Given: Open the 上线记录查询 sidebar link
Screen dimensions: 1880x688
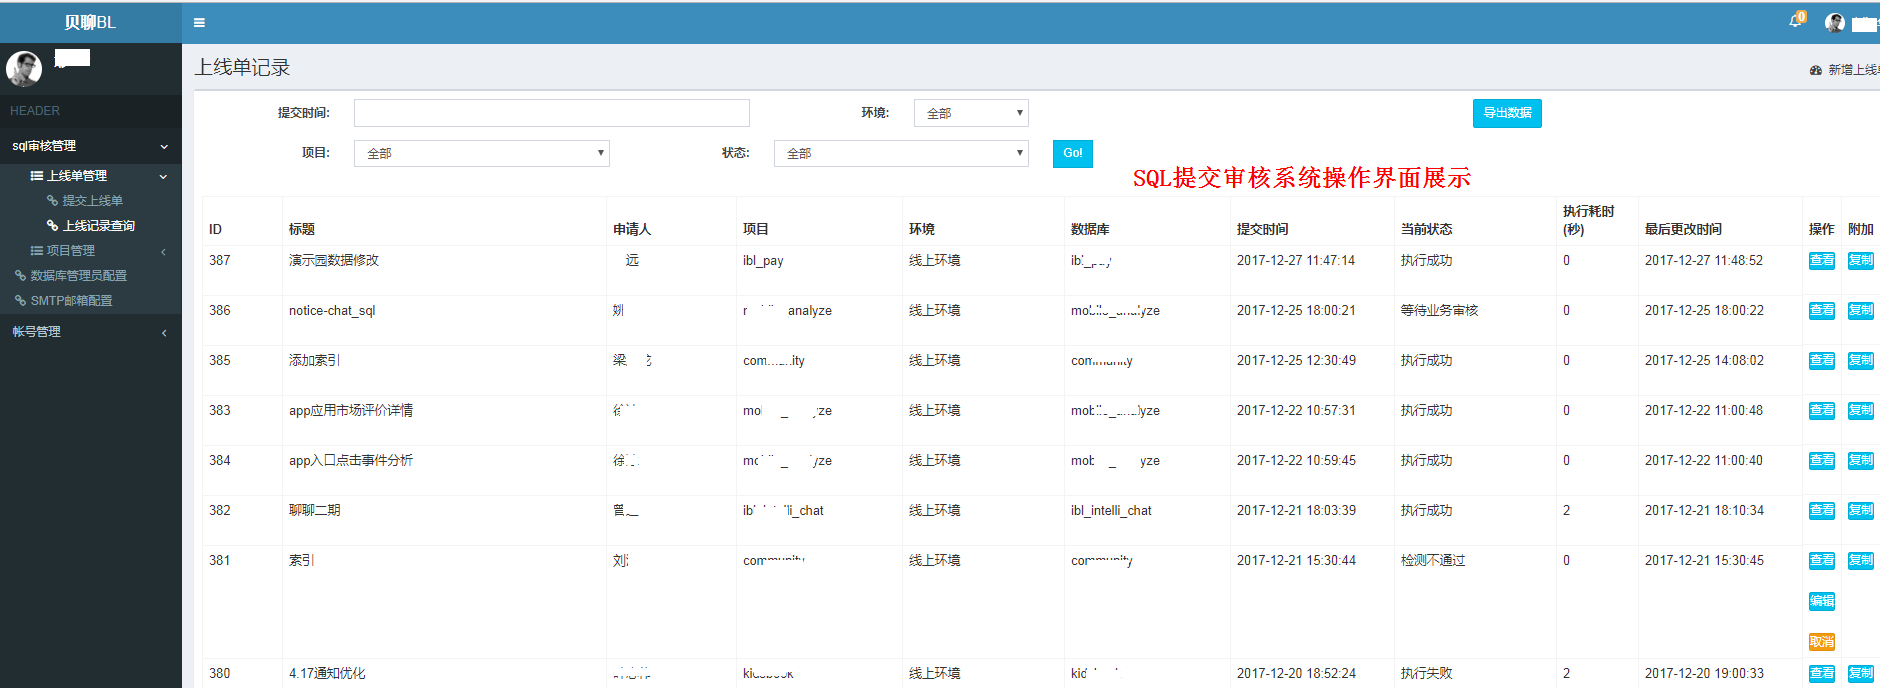Looking at the screenshot, I should click(98, 226).
